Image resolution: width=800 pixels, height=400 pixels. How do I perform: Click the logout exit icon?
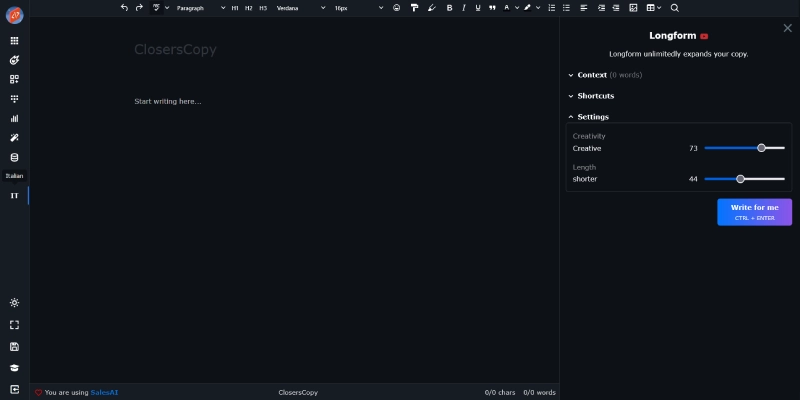point(14,390)
